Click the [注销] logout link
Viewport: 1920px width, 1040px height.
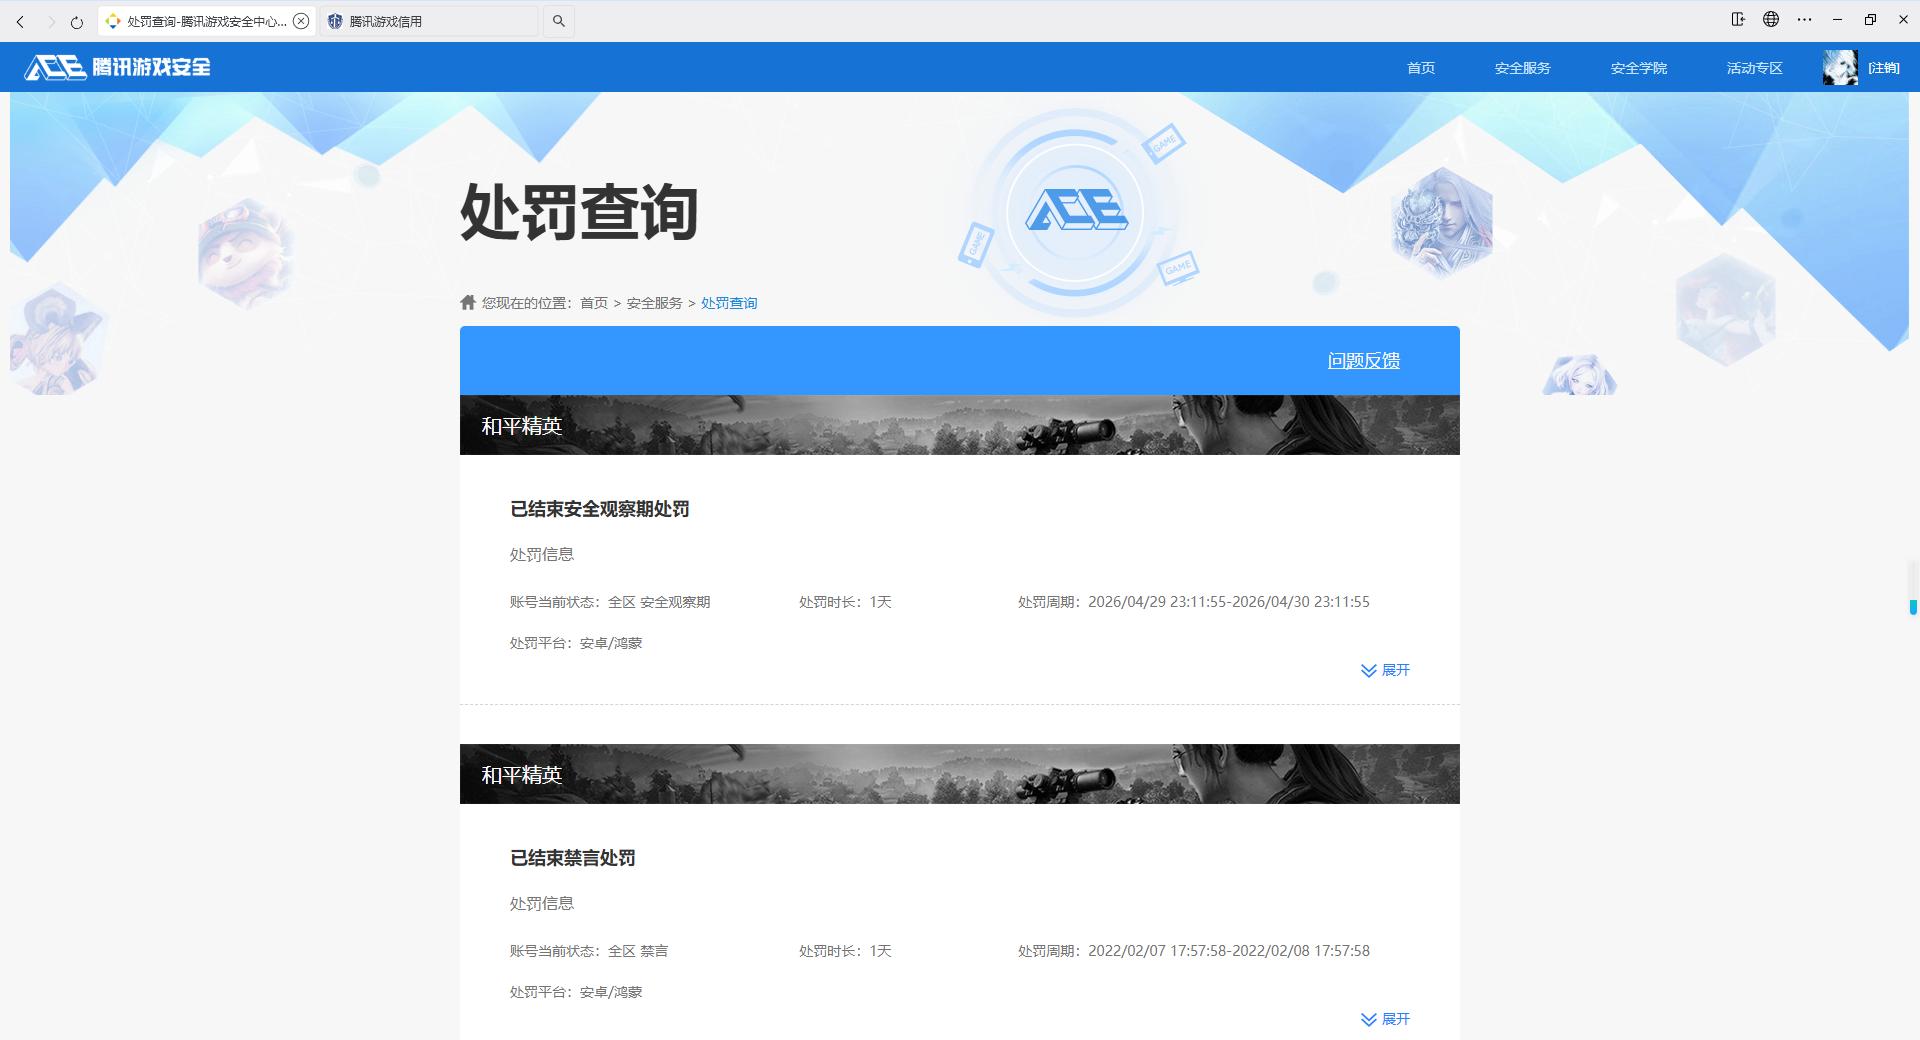coord(1884,68)
